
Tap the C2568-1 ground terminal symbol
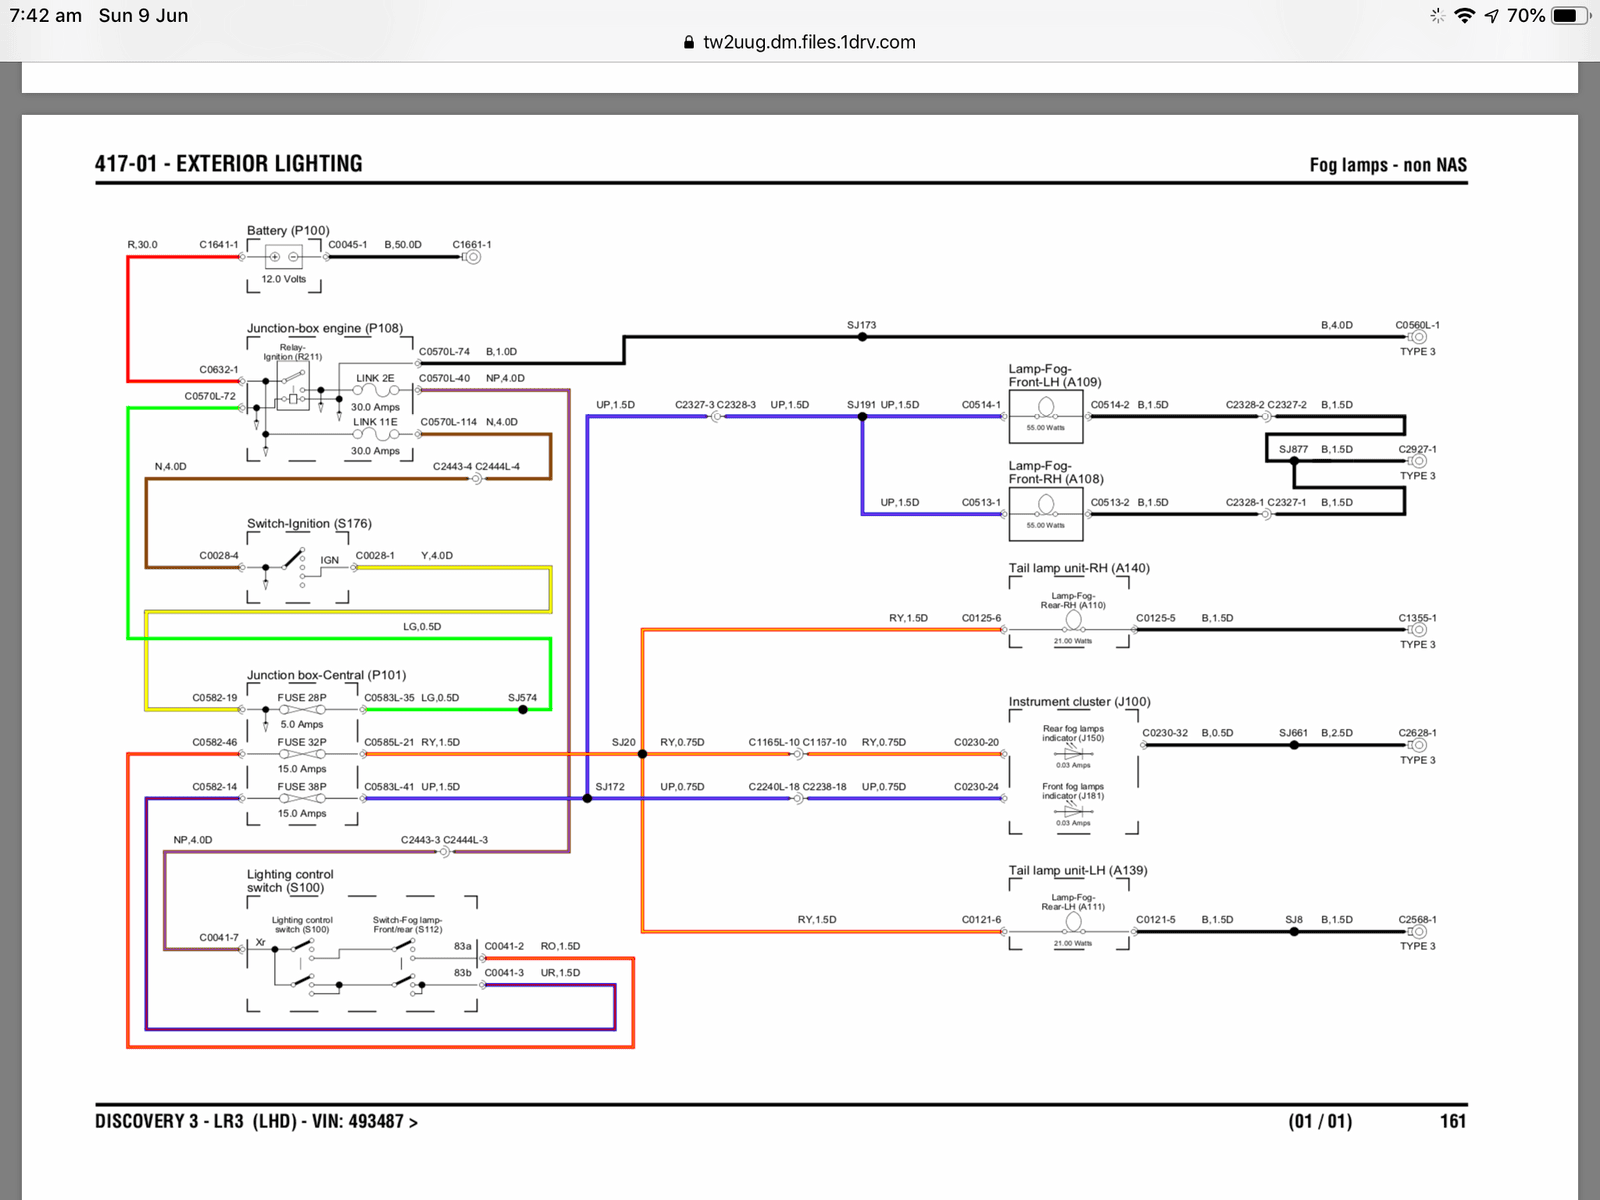(1417, 931)
